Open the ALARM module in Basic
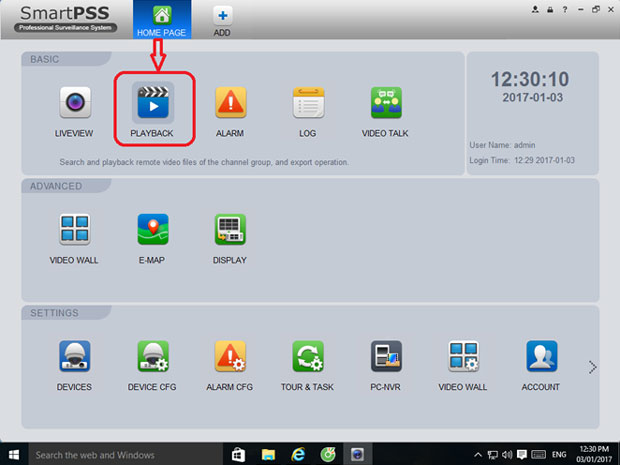The height and width of the screenshot is (465, 620). (x=231, y=103)
